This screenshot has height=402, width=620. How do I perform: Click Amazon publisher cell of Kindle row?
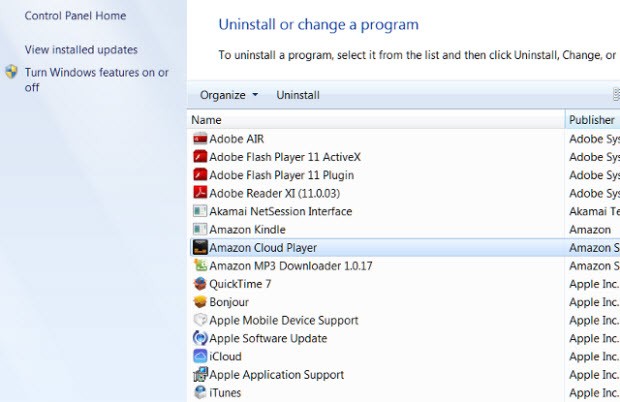[x=590, y=230]
